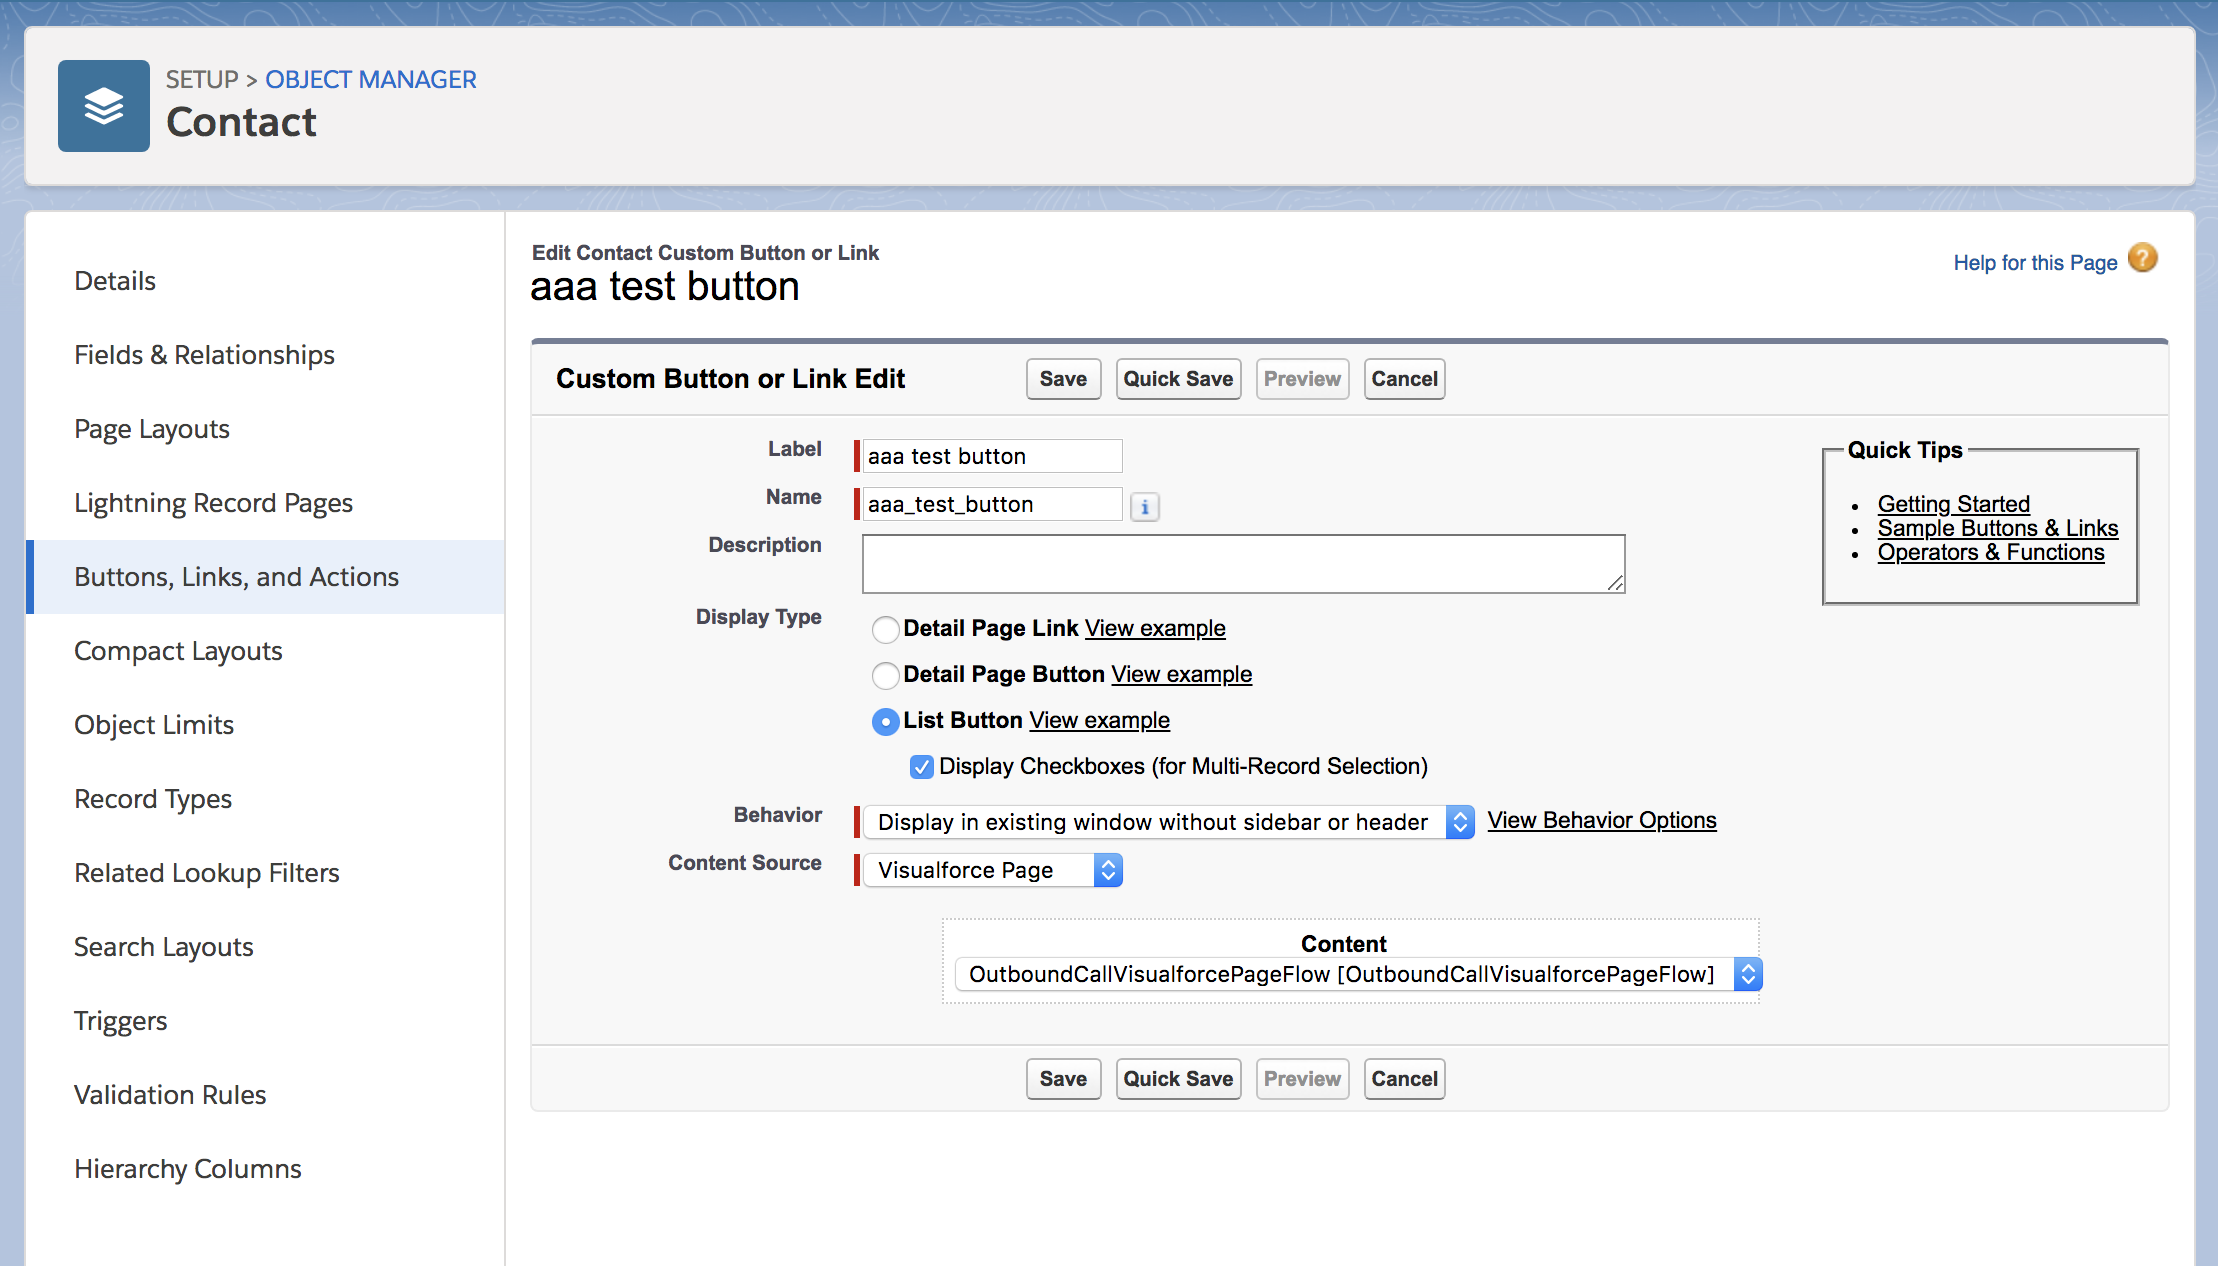This screenshot has width=2218, height=1266.
Task: Open the Behavior dropdown menu
Action: pyautogui.click(x=1167, y=822)
